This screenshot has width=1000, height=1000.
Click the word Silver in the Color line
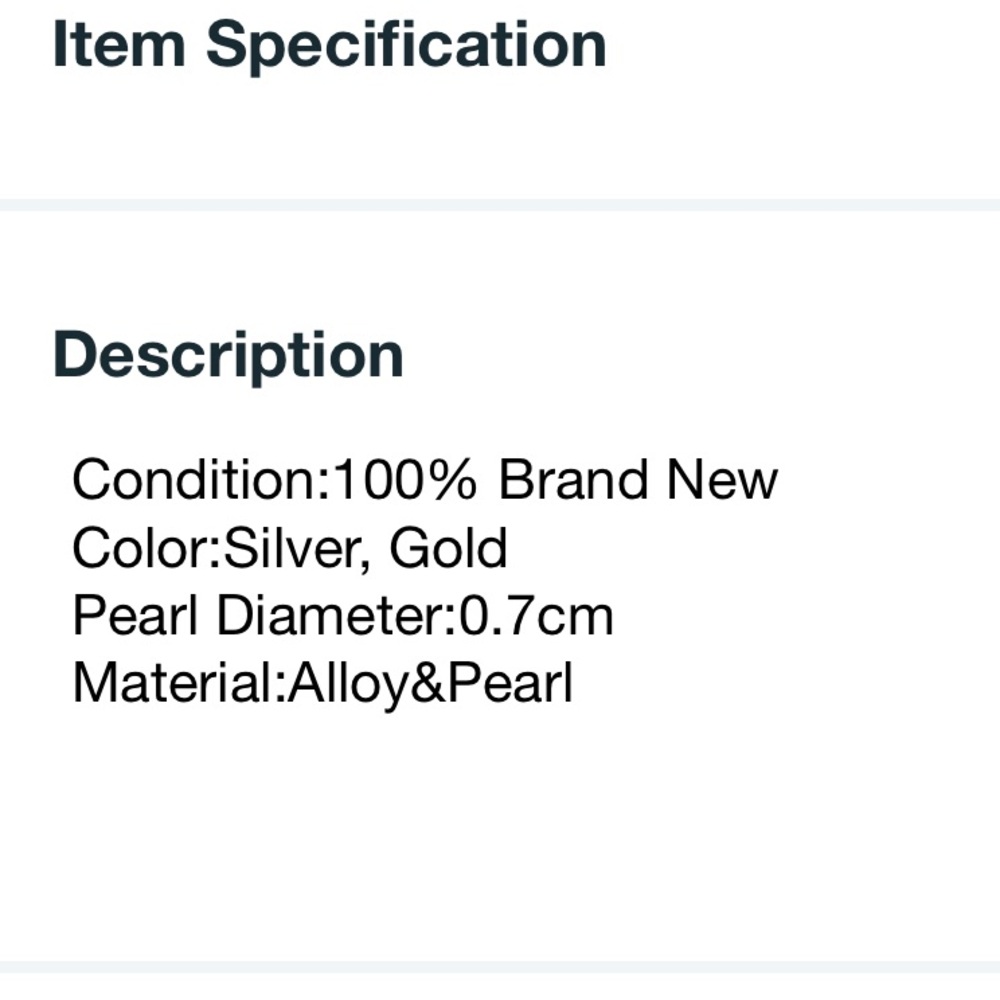point(295,548)
